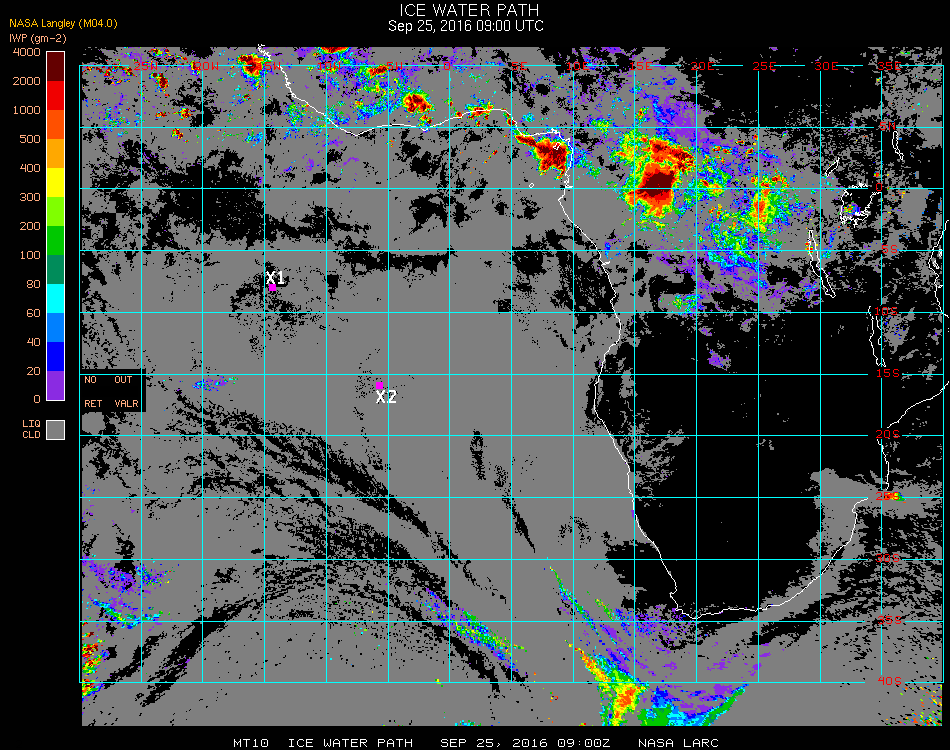Click the '30E' longitude label

[826, 66]
